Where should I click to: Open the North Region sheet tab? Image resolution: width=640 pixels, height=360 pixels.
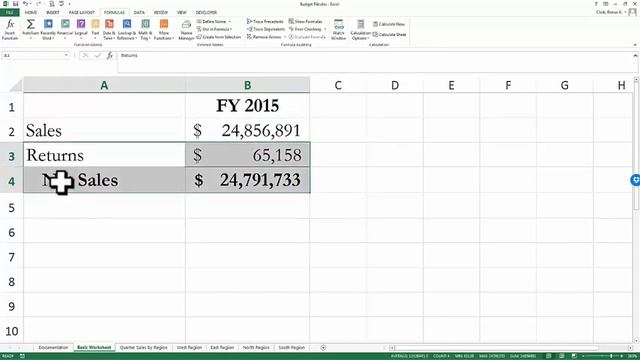coord(256,347)
